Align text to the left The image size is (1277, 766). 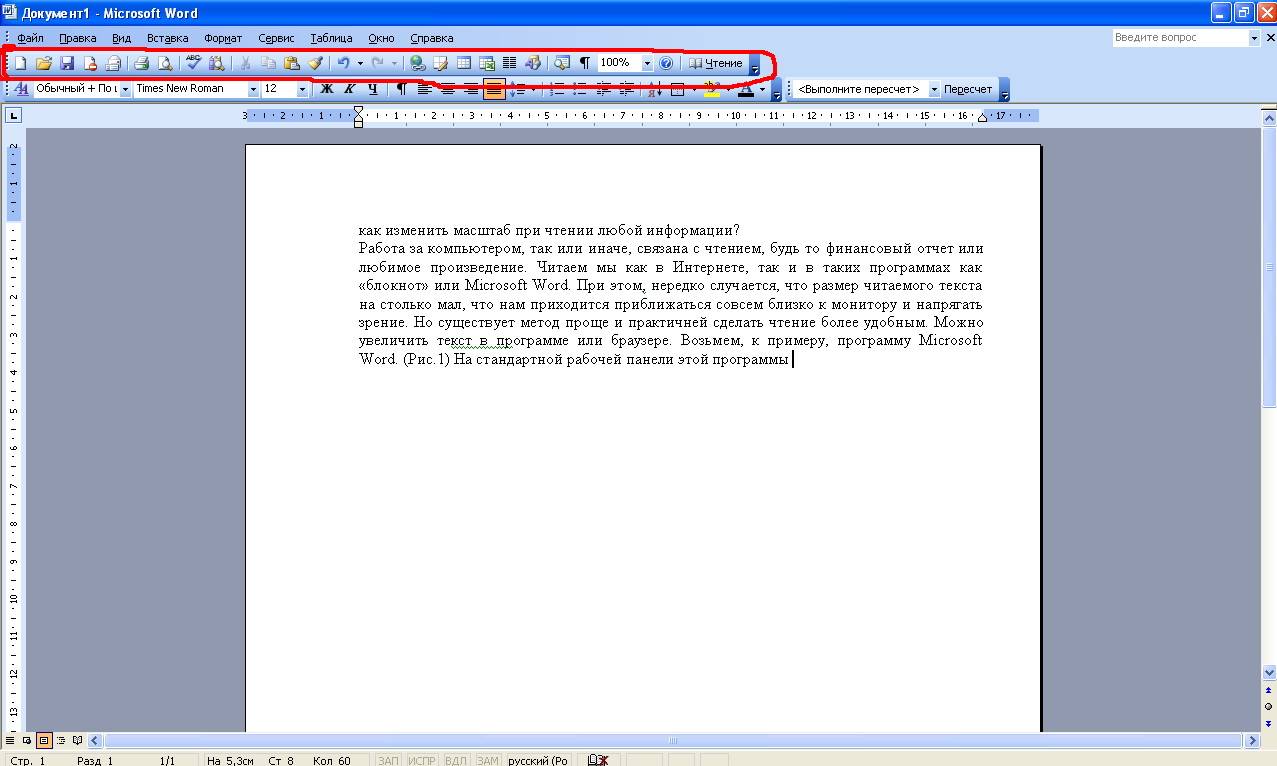pos(424,89)
